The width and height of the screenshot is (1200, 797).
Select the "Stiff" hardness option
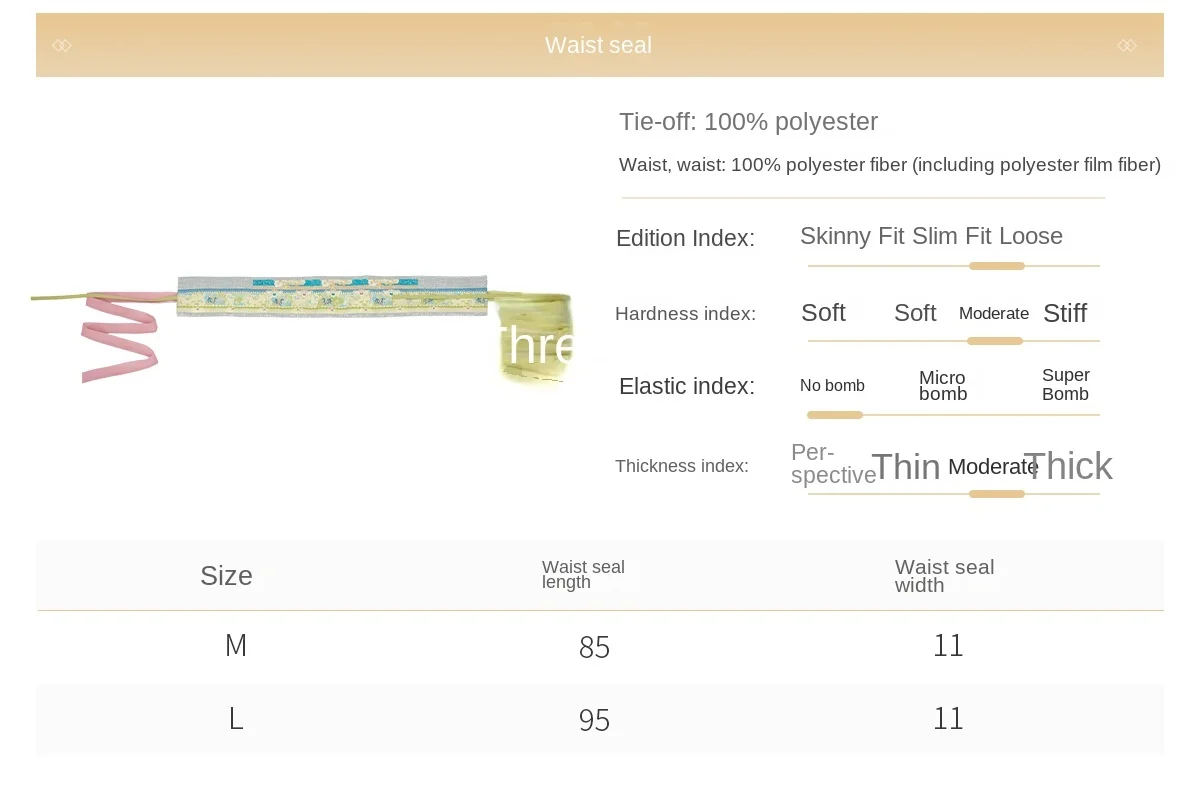(1064, 313)
